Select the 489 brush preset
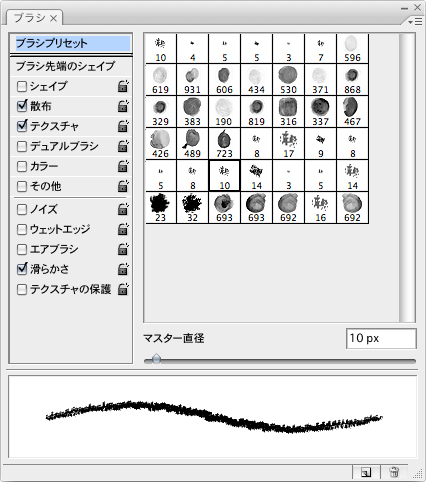426x482 pixels. pyautogui.click(x=192, y=144)
